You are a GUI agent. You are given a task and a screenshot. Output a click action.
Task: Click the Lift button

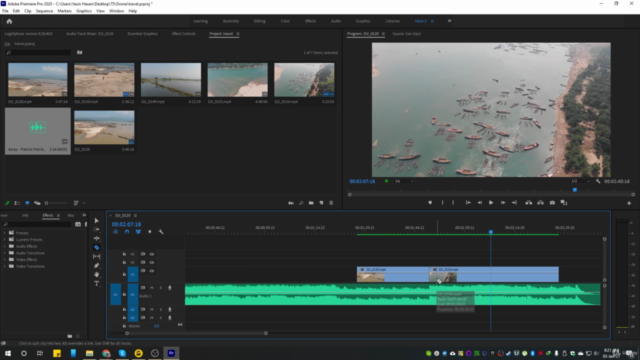(529, 202)
